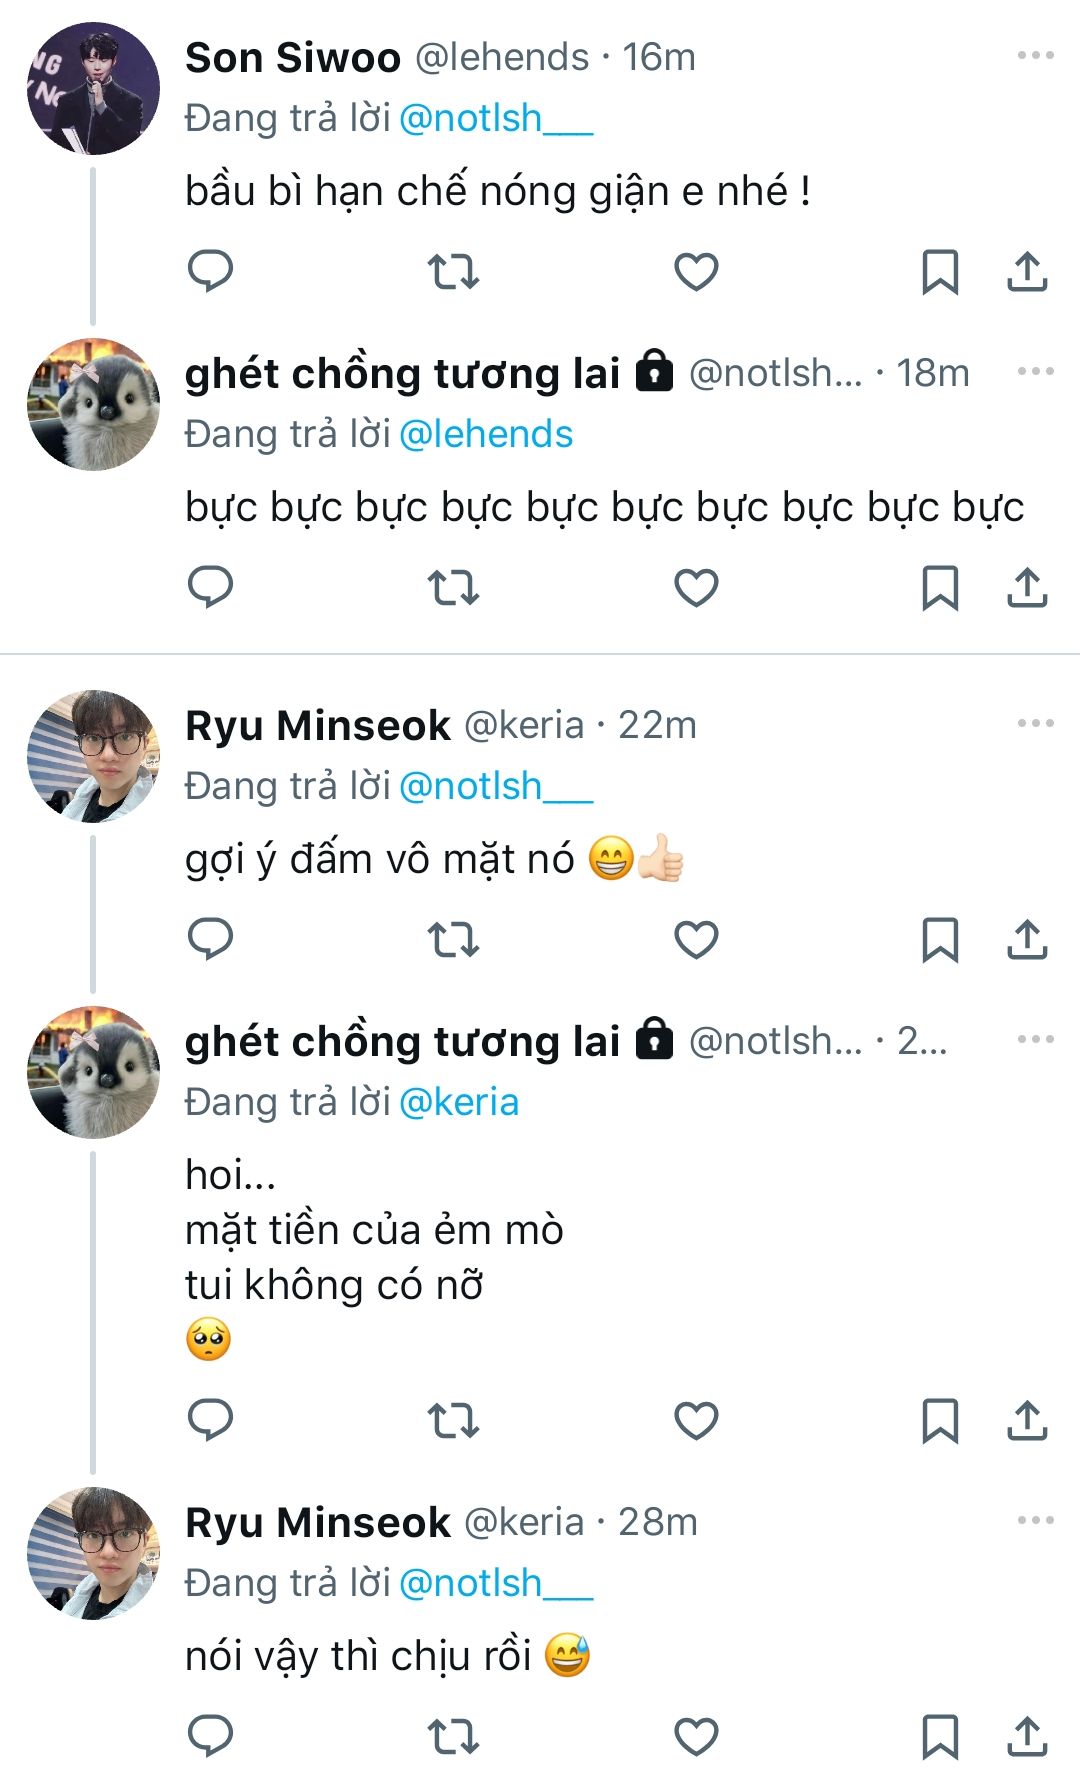Bookmark the "bực bực bực" tweet

coord(939,587)
